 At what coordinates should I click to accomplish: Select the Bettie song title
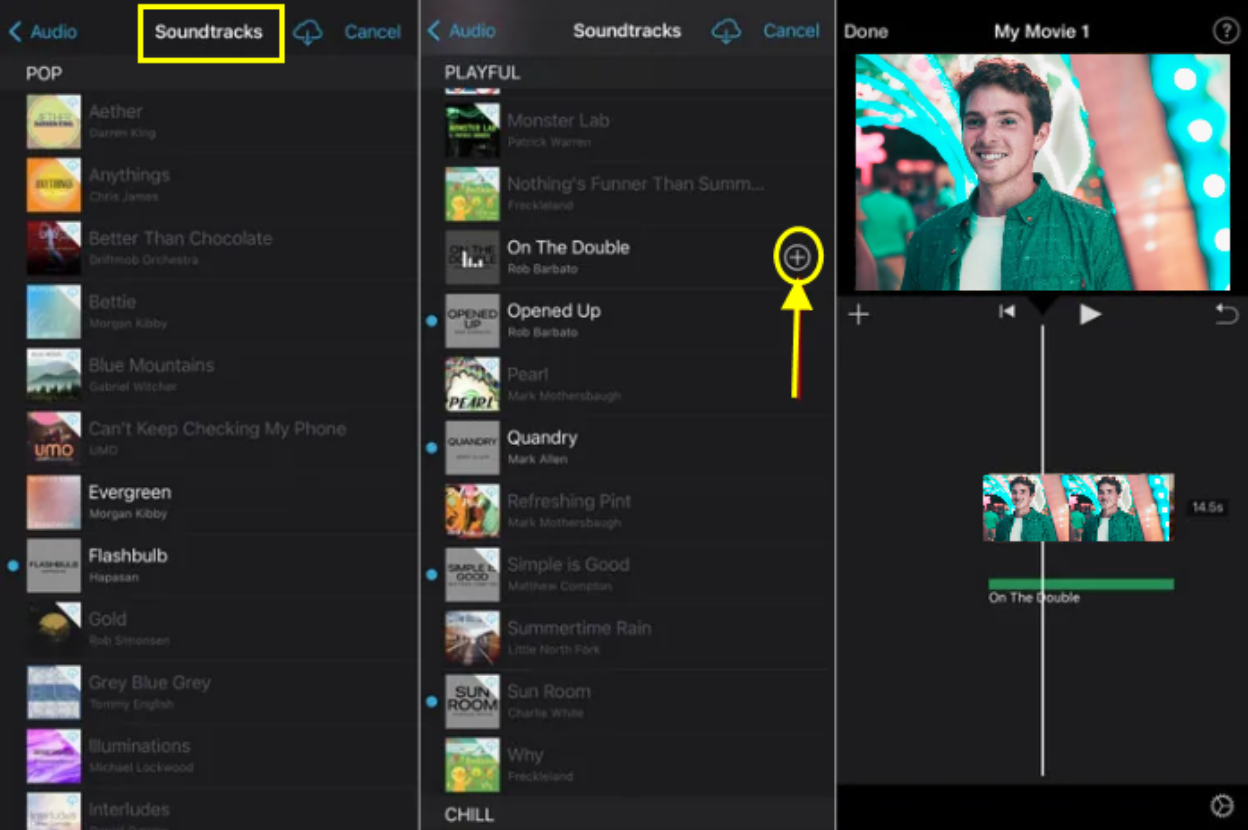112,302
